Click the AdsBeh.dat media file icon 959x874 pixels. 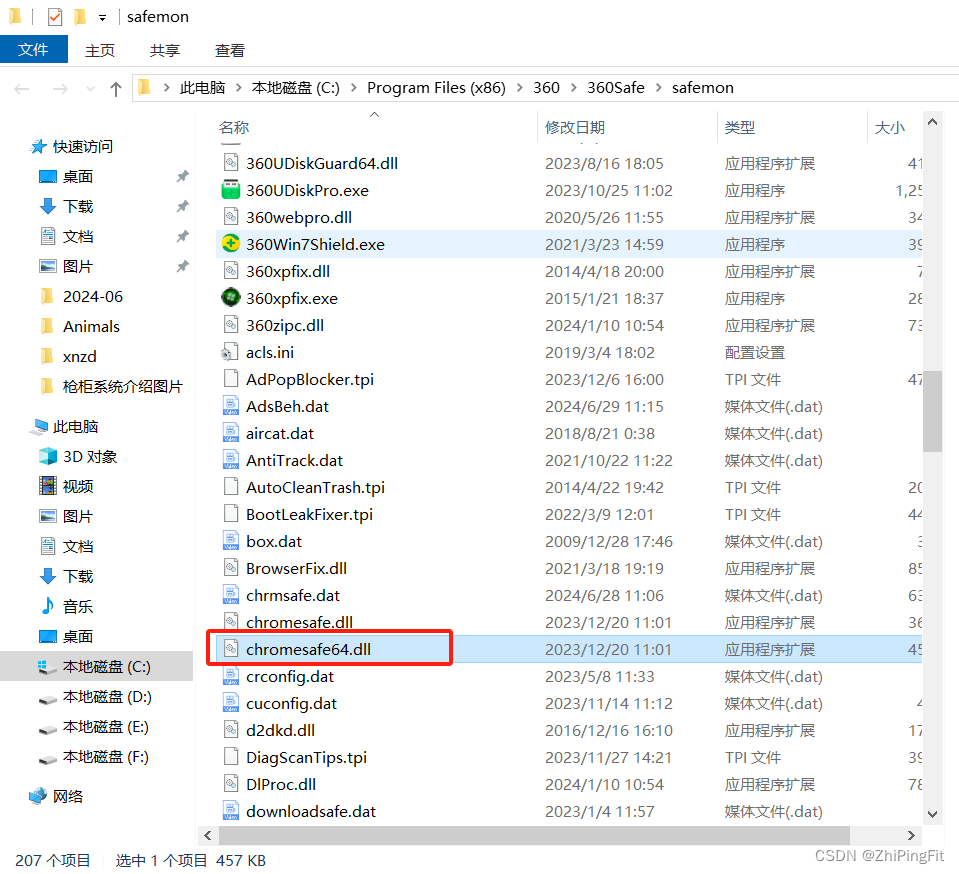[x=231, y=406]
